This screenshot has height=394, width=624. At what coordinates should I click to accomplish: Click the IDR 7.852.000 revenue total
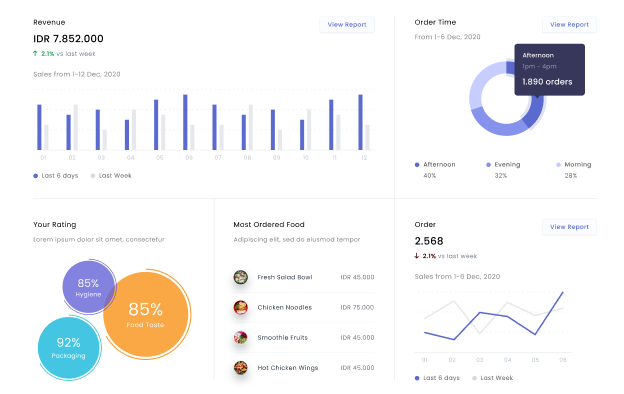(x=68, y=39)
